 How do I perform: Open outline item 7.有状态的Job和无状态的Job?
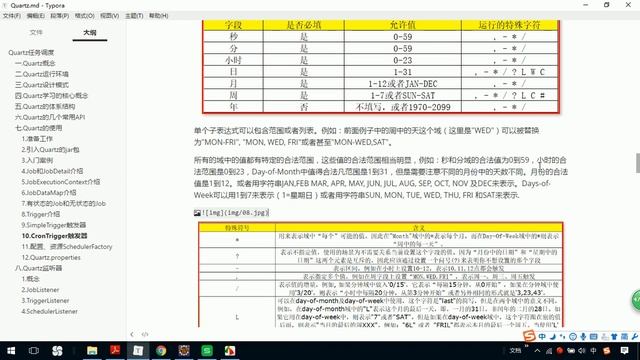point(64,203)
